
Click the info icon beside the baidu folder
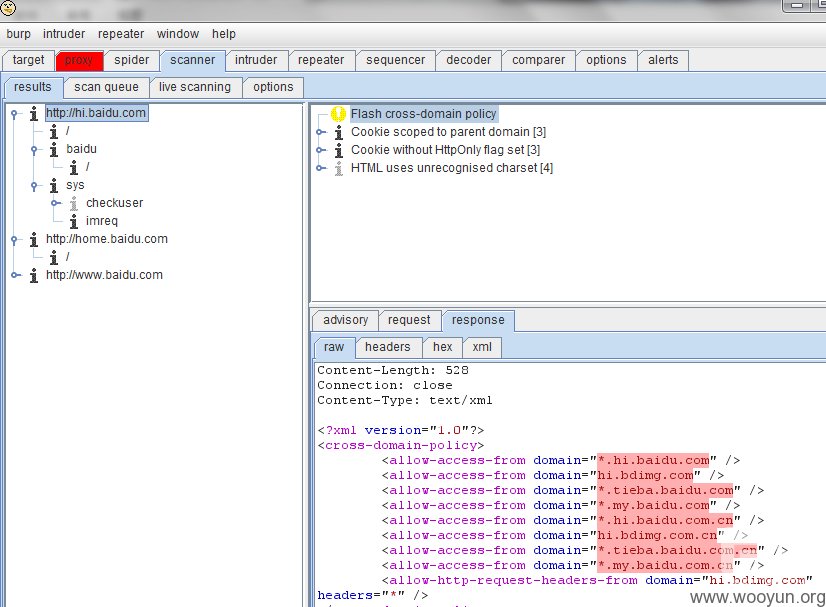click(x=54, y=150)
